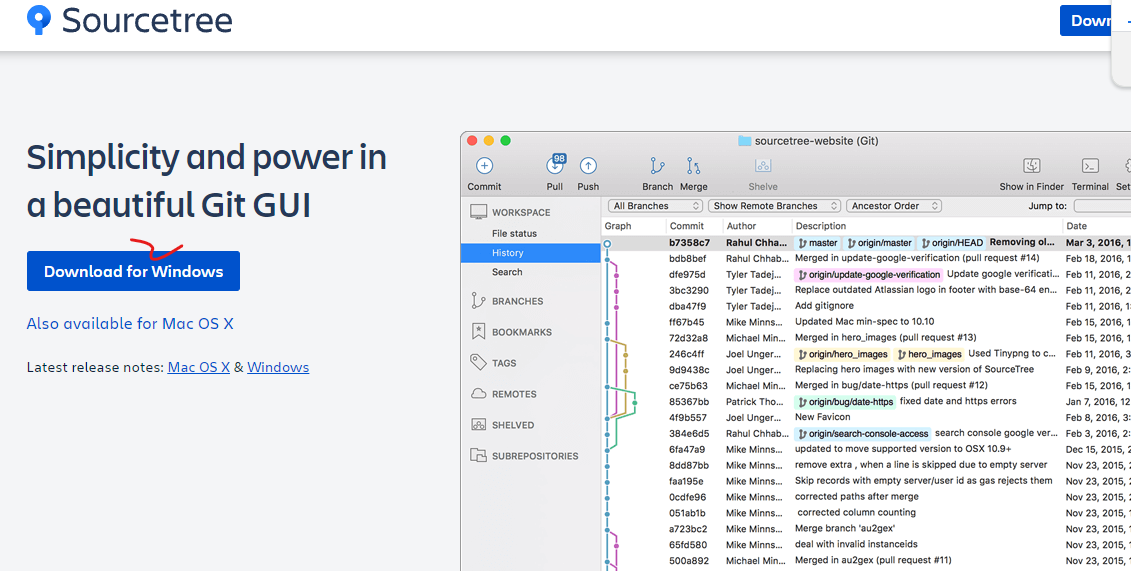Screen dimensions: 1131x578
Task: Click the origin/HEAD branch label
Action: click(x=952, y=243)
